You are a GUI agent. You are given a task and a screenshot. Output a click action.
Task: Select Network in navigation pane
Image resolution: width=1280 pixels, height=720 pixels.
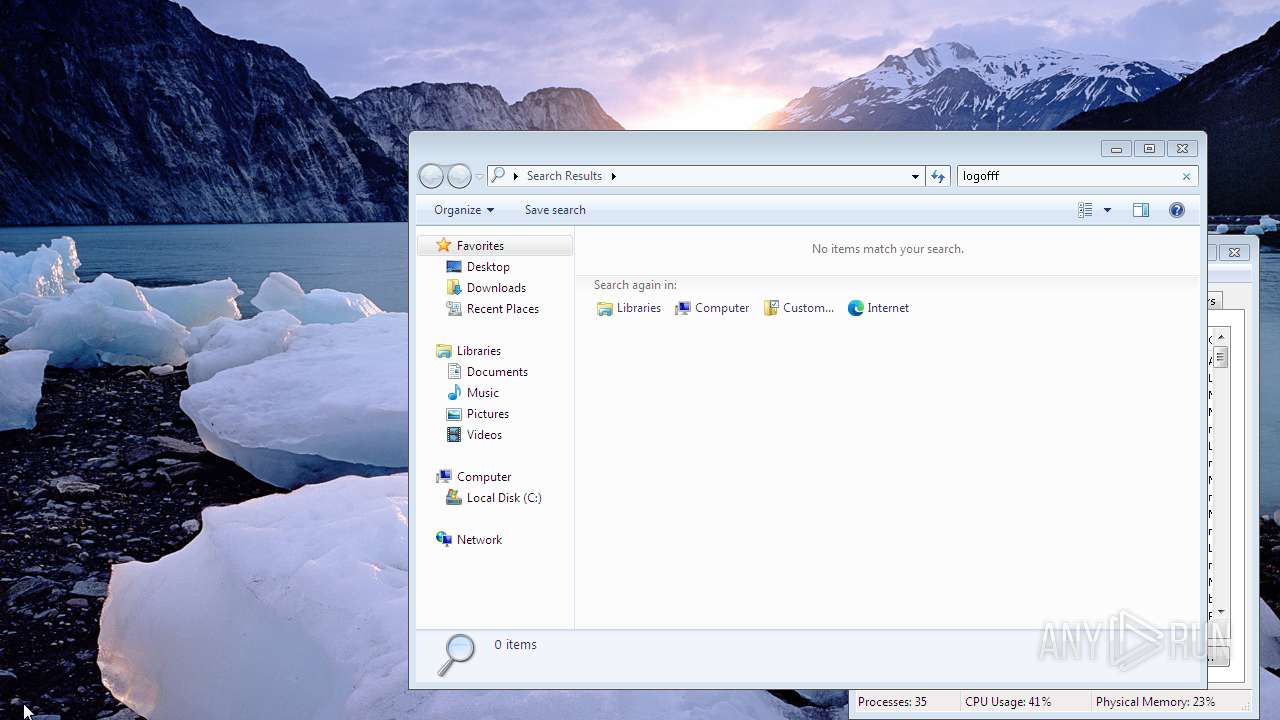[479, 540]
